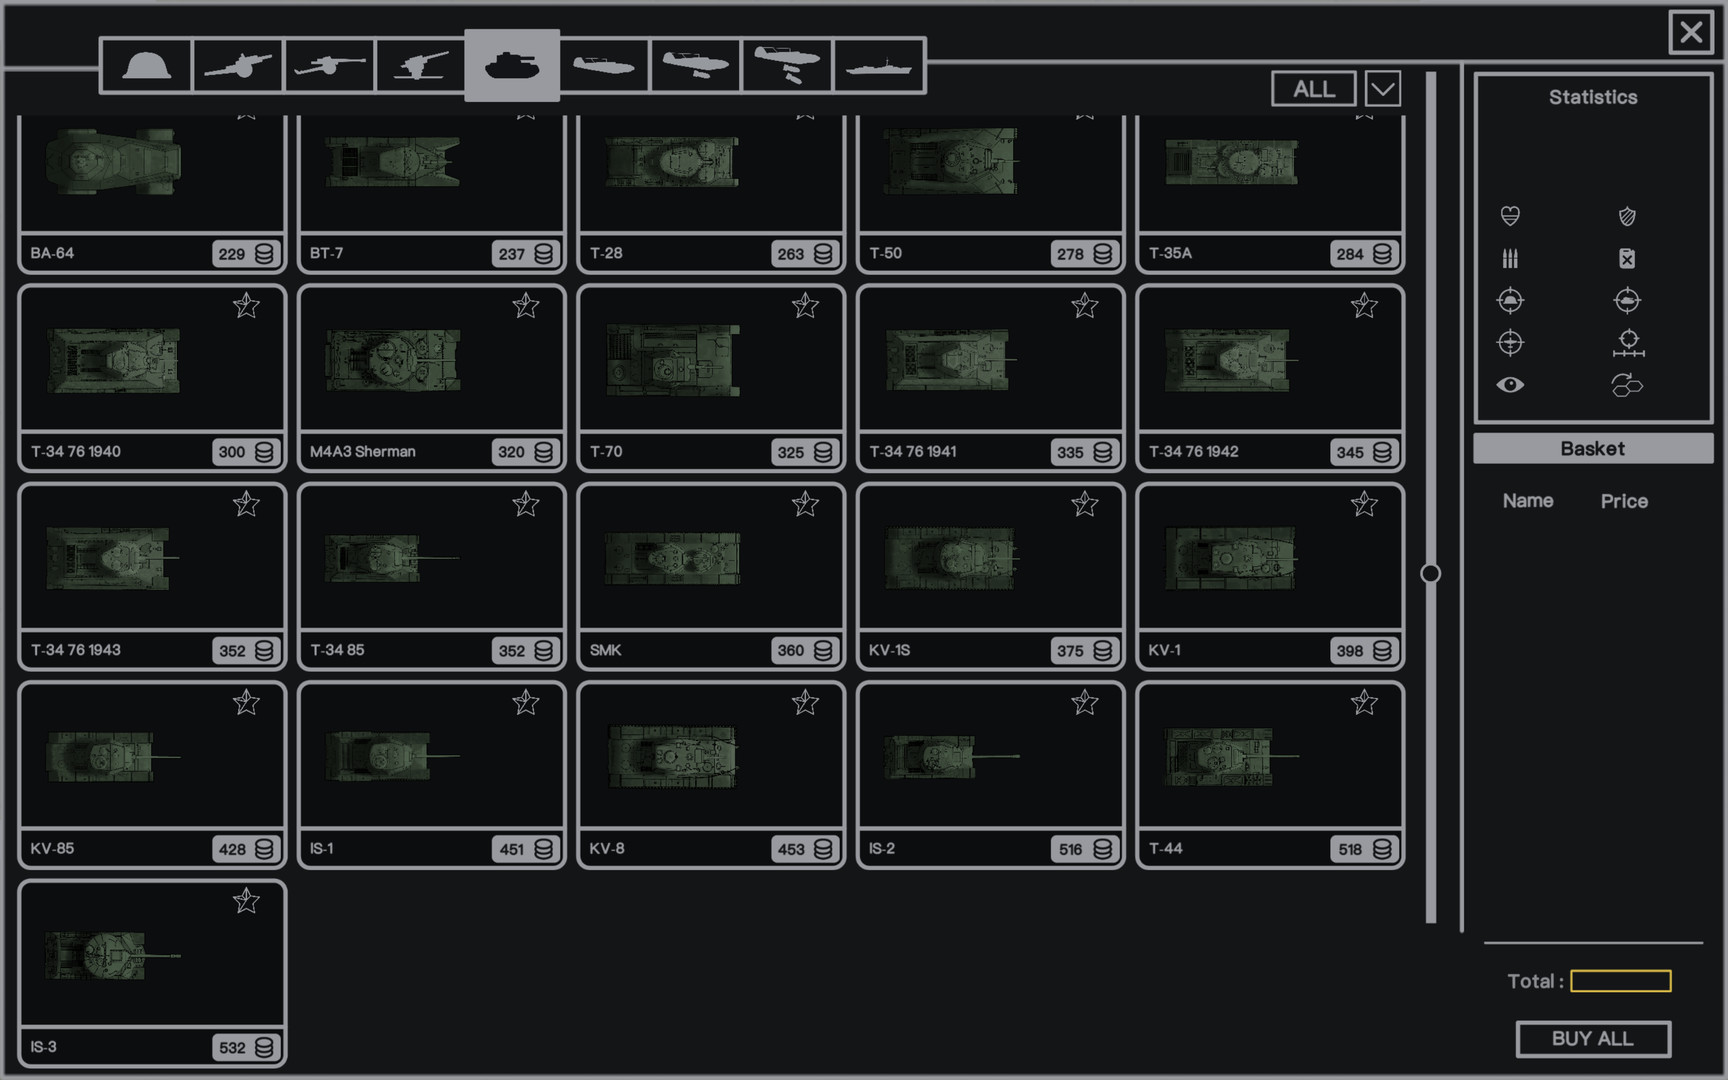This screenshot has width=1728, height=1080.
Task: Mark IS-3 as favorite with star
Action: [246, 902]
